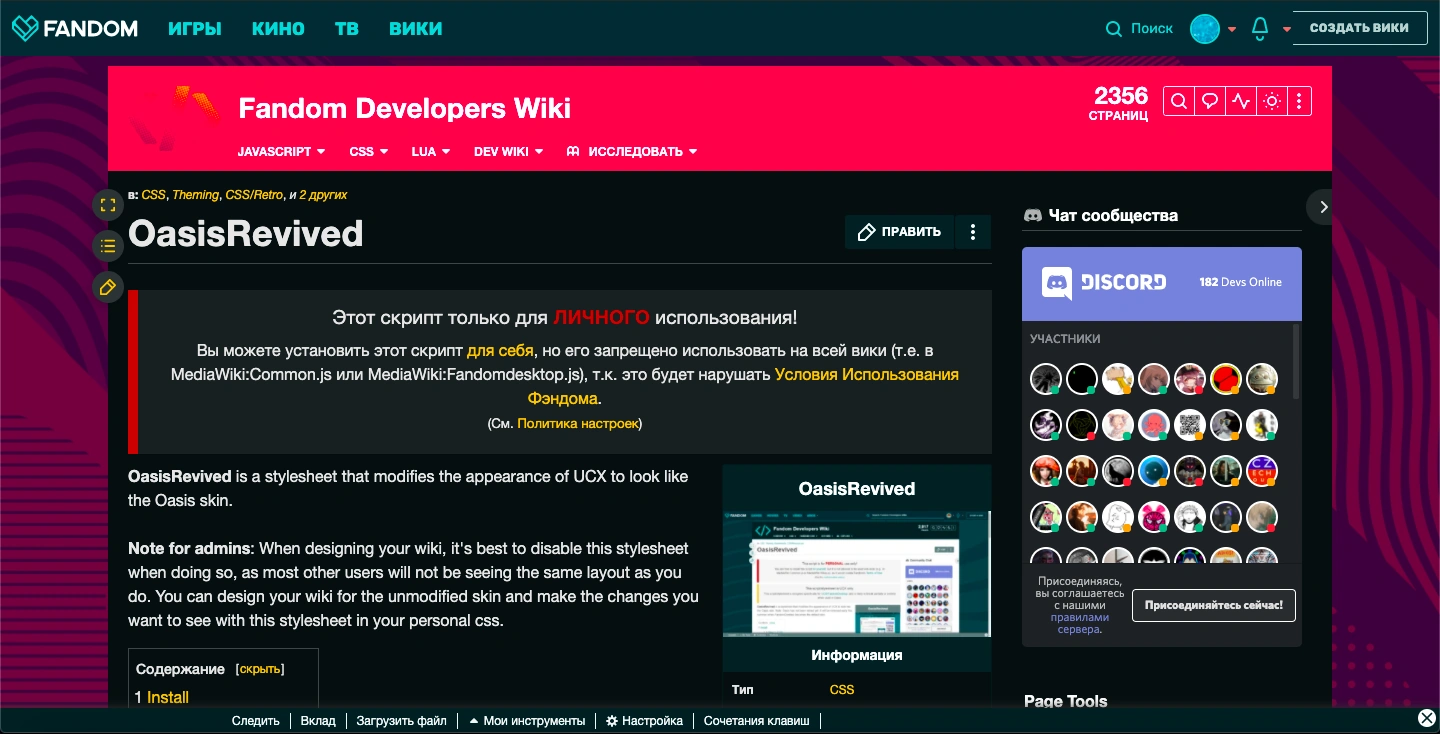The image size is (1440, 734).
Task: Click the gear icon labeled Настройка
Action: click(x=612, y=720)
